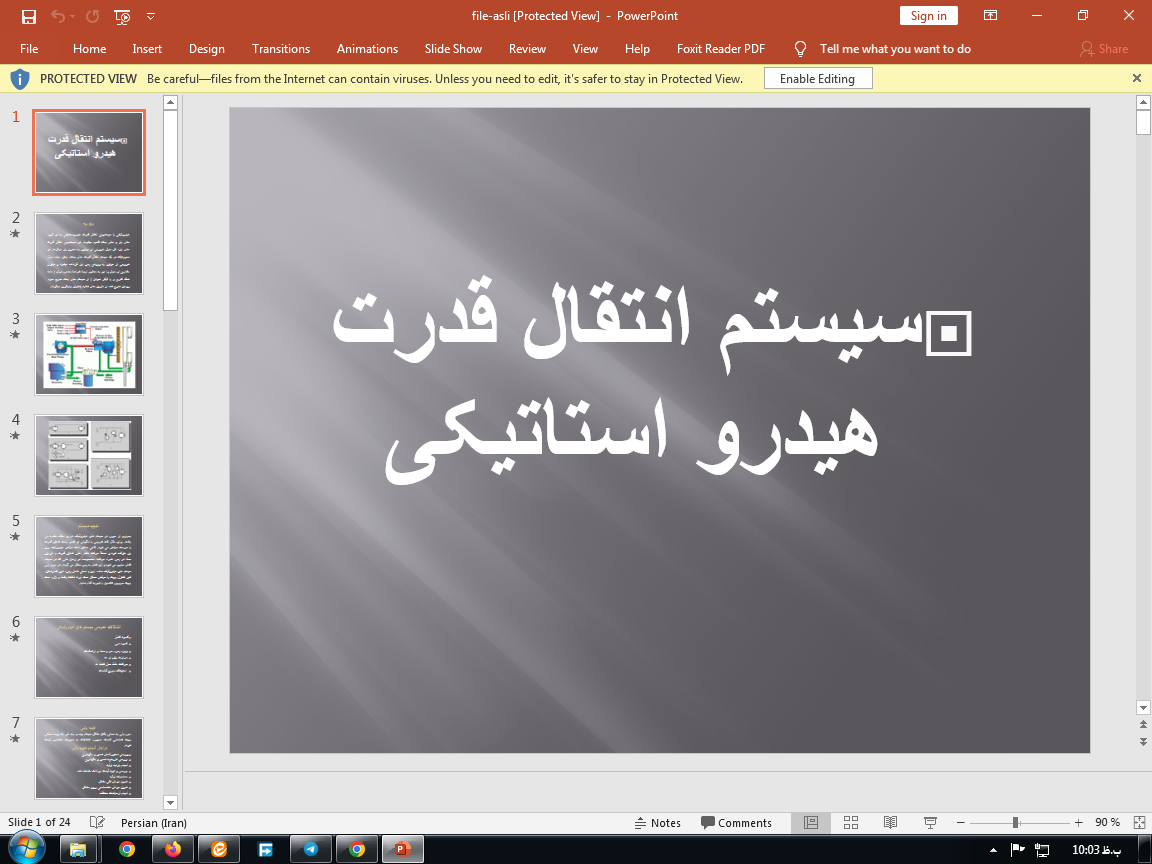Go to previous slide using double-up arrow
Screen dimensions: 1152x864
[x=1143, y=725]
